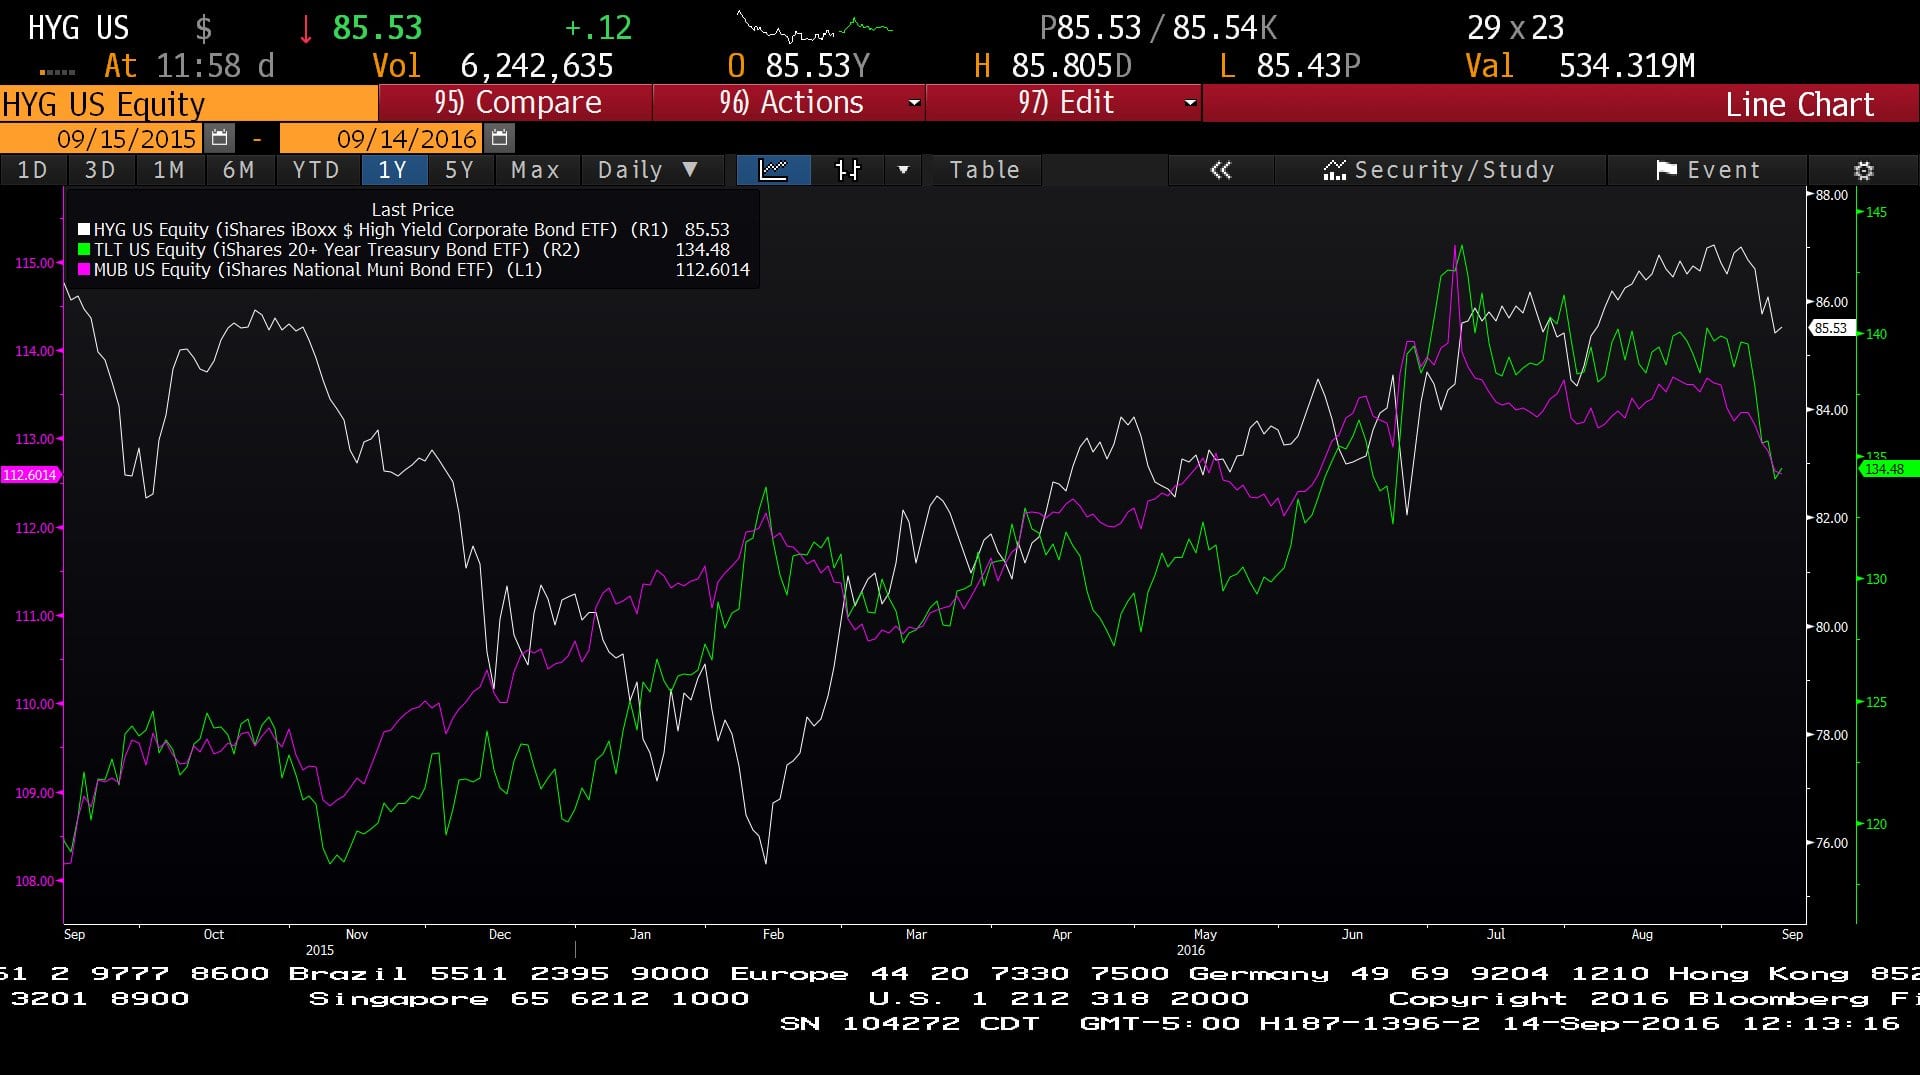Click the At 11:58 d time stamp
1920x1075 pixels.
(x=189, y=66)
